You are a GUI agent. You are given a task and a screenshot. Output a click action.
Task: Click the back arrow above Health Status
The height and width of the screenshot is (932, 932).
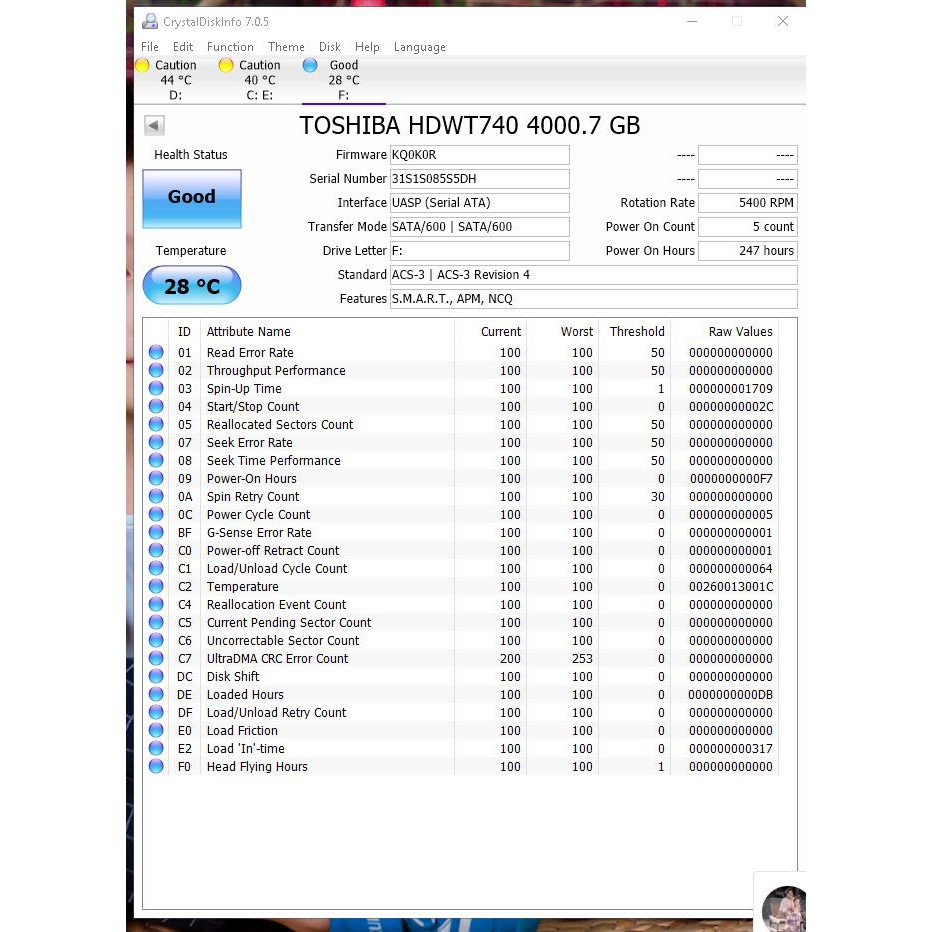tap(153, 125)
